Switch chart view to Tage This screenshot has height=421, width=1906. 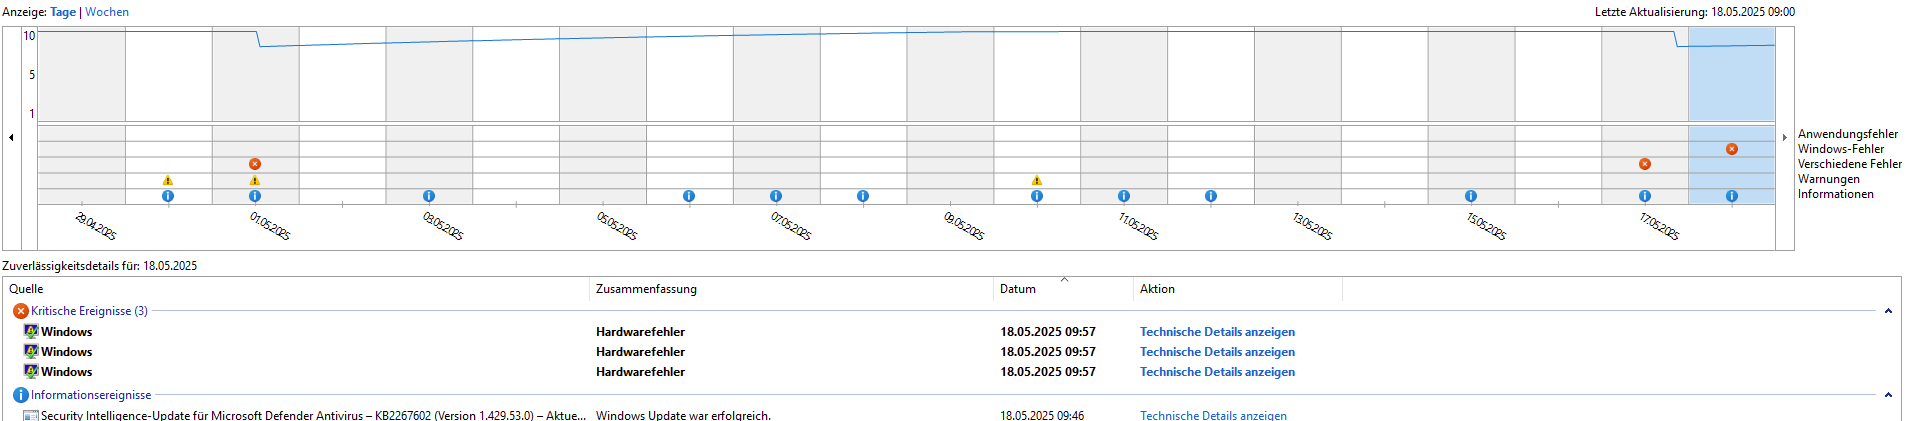[x=63, y=12]
